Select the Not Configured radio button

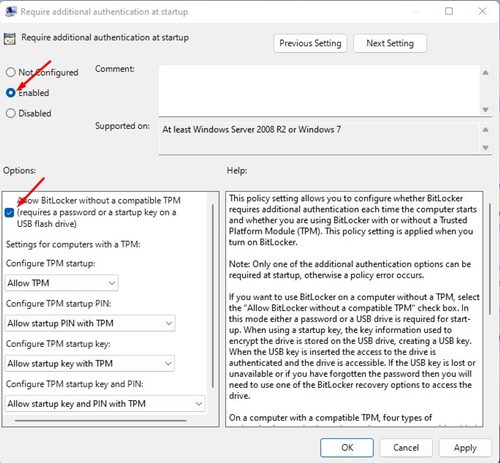pyautogui.click(x=11, y=72)
